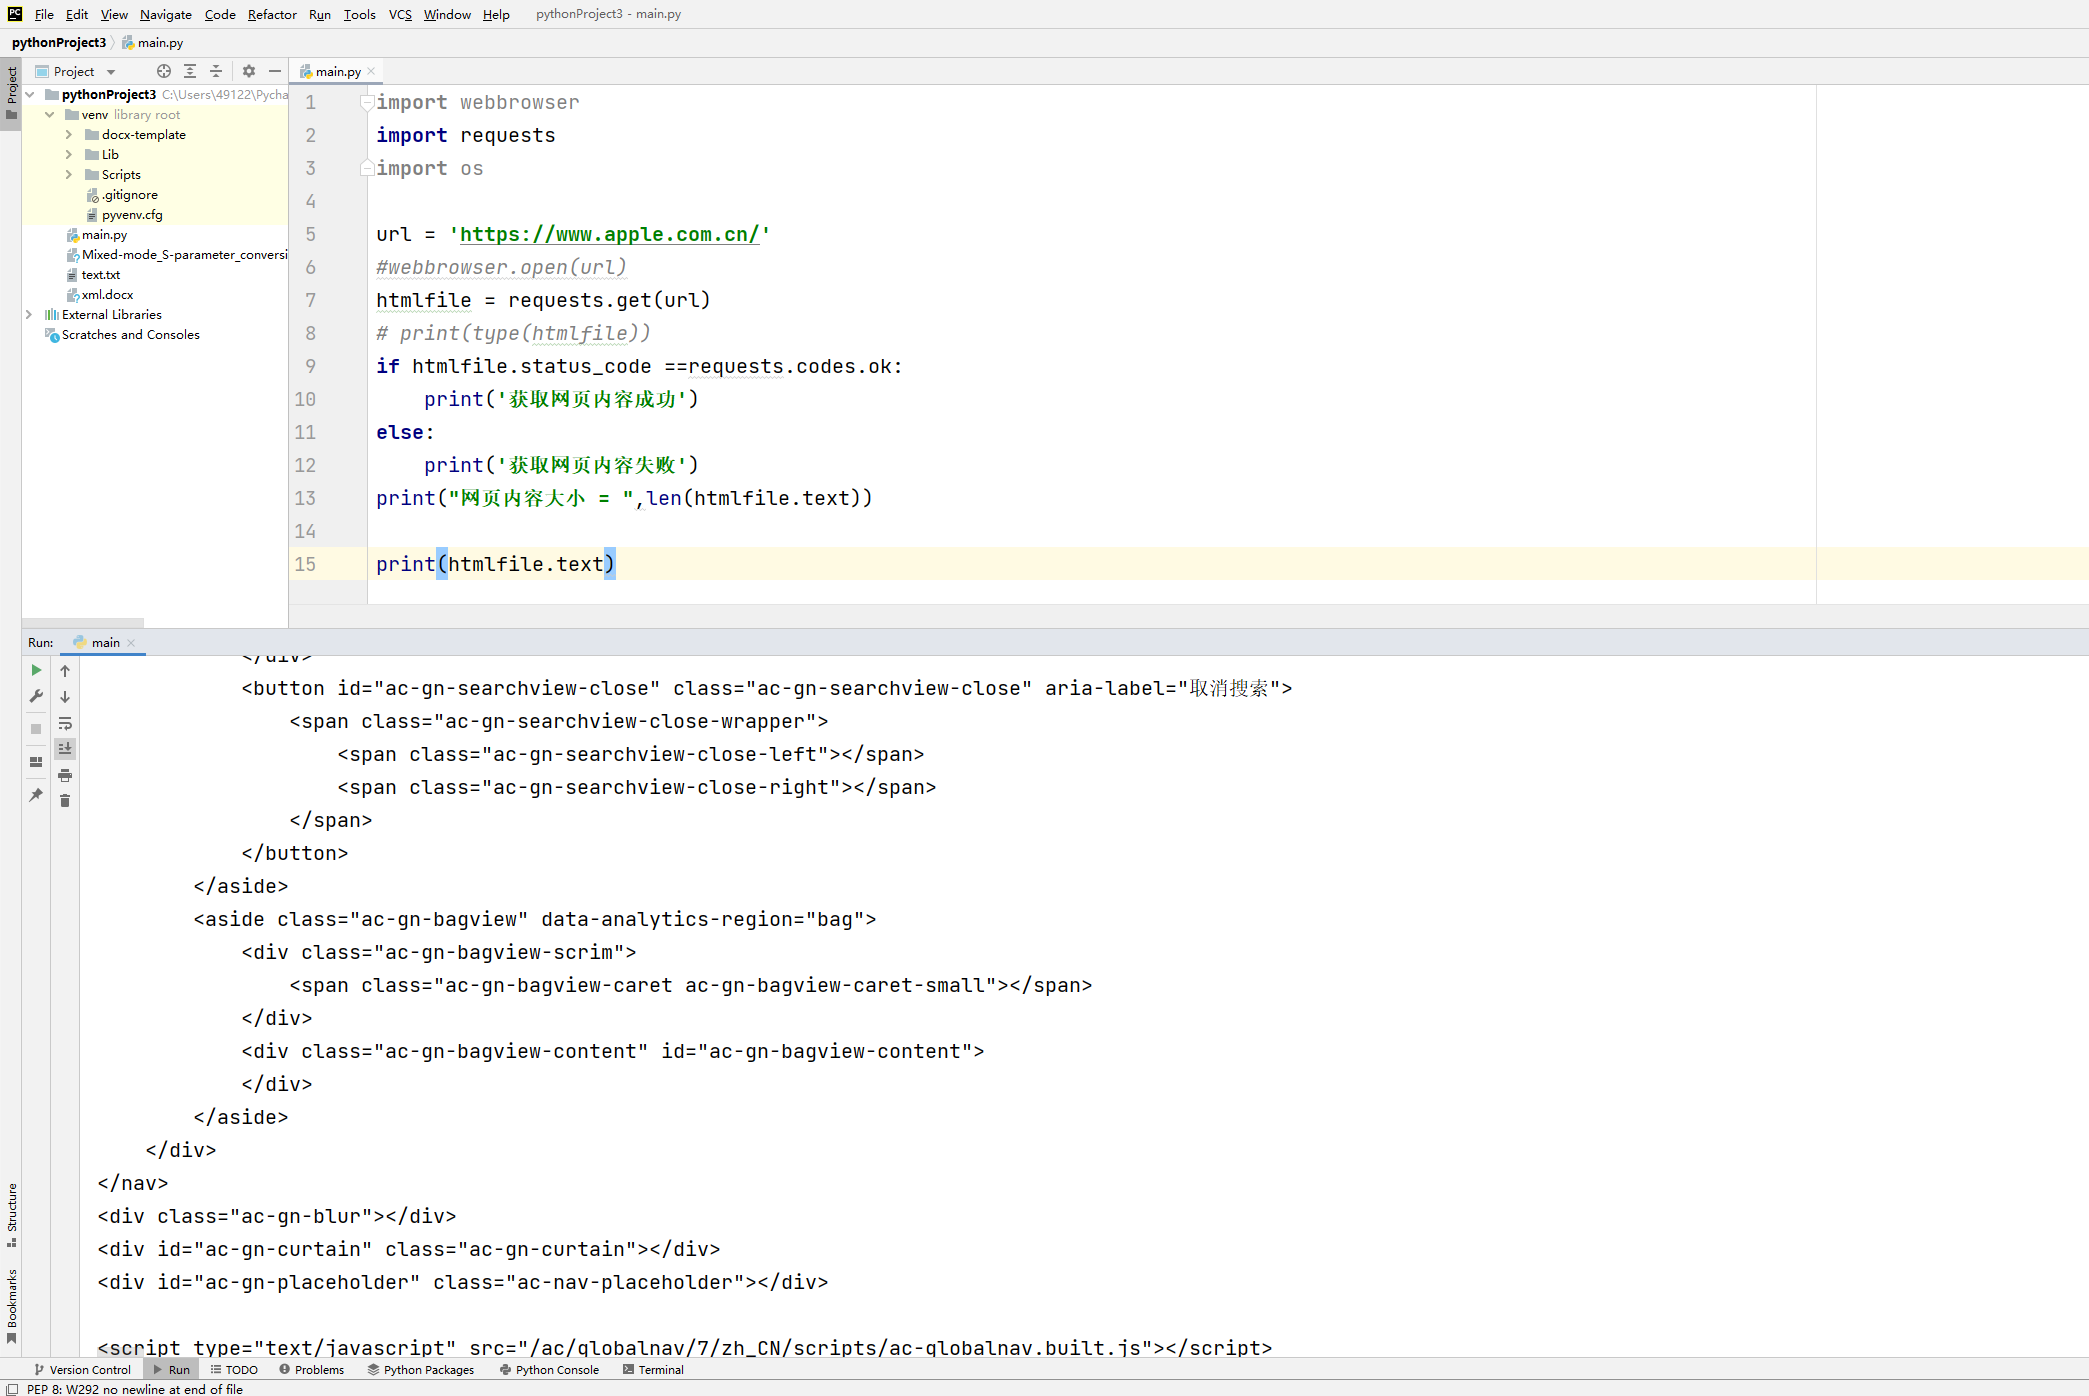Select main.py in project tree
The image size is (2089, 1396).
[104, 235]
